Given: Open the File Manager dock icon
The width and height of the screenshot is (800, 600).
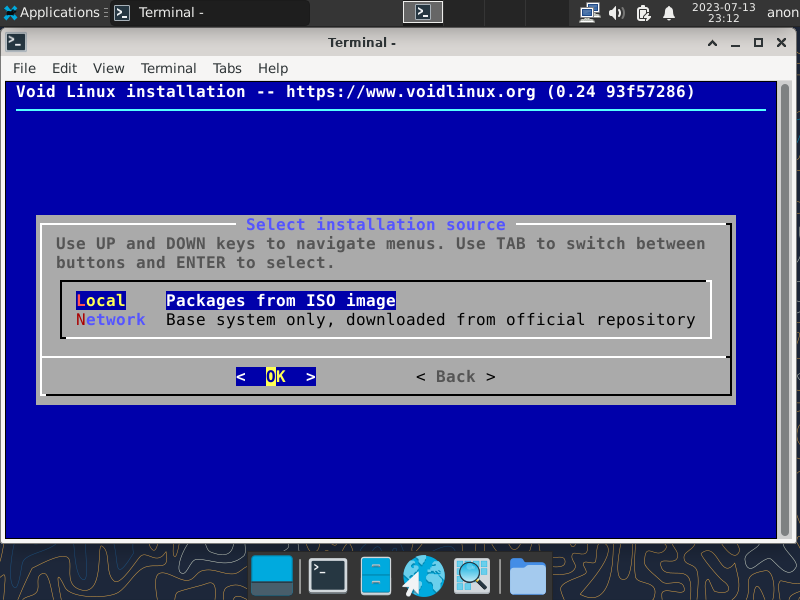Looking at the screenshot, I should tap(376, 576).
